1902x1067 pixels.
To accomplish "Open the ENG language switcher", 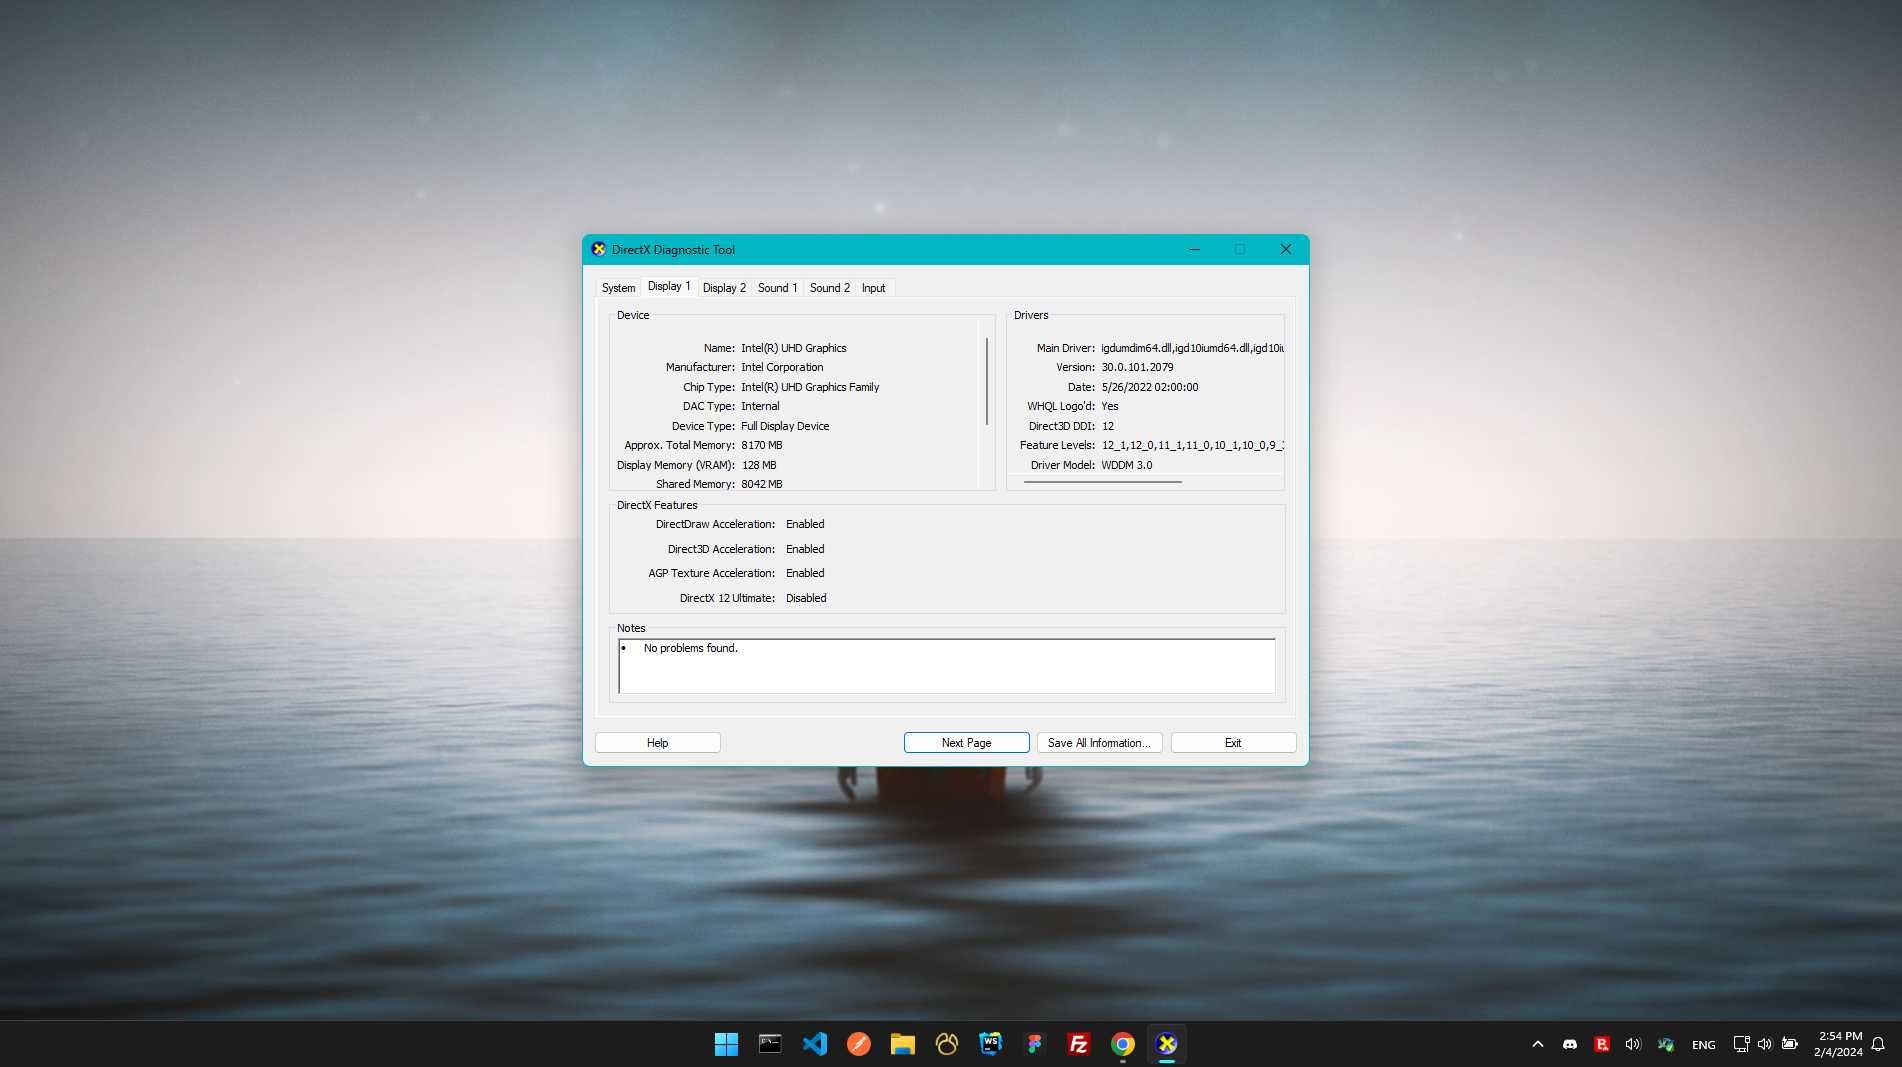I will click(1703, 1045).
